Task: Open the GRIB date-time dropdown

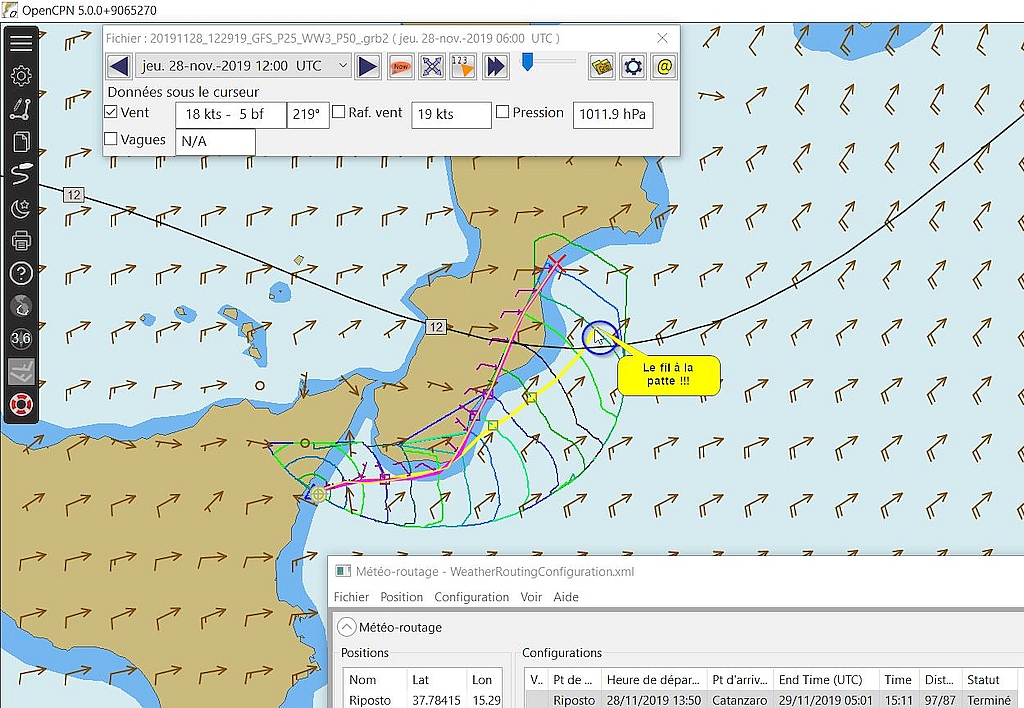Action: pyautogui.click(x=343, y=66)
